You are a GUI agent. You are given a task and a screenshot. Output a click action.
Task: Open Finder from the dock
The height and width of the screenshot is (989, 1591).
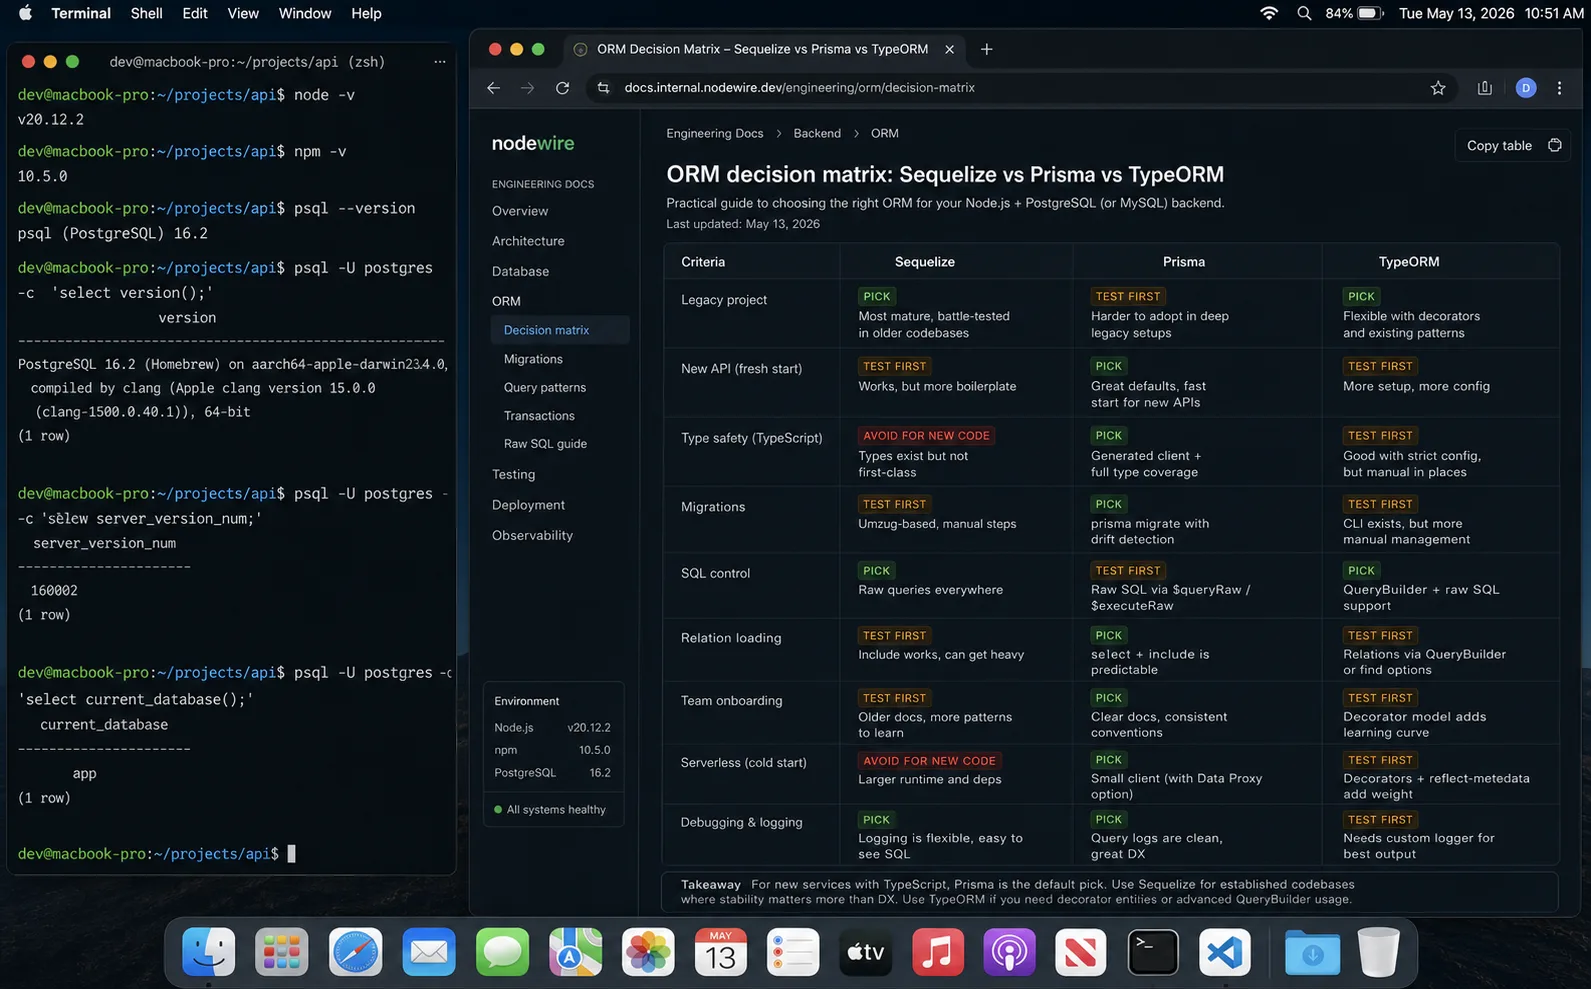click(209, 951)
